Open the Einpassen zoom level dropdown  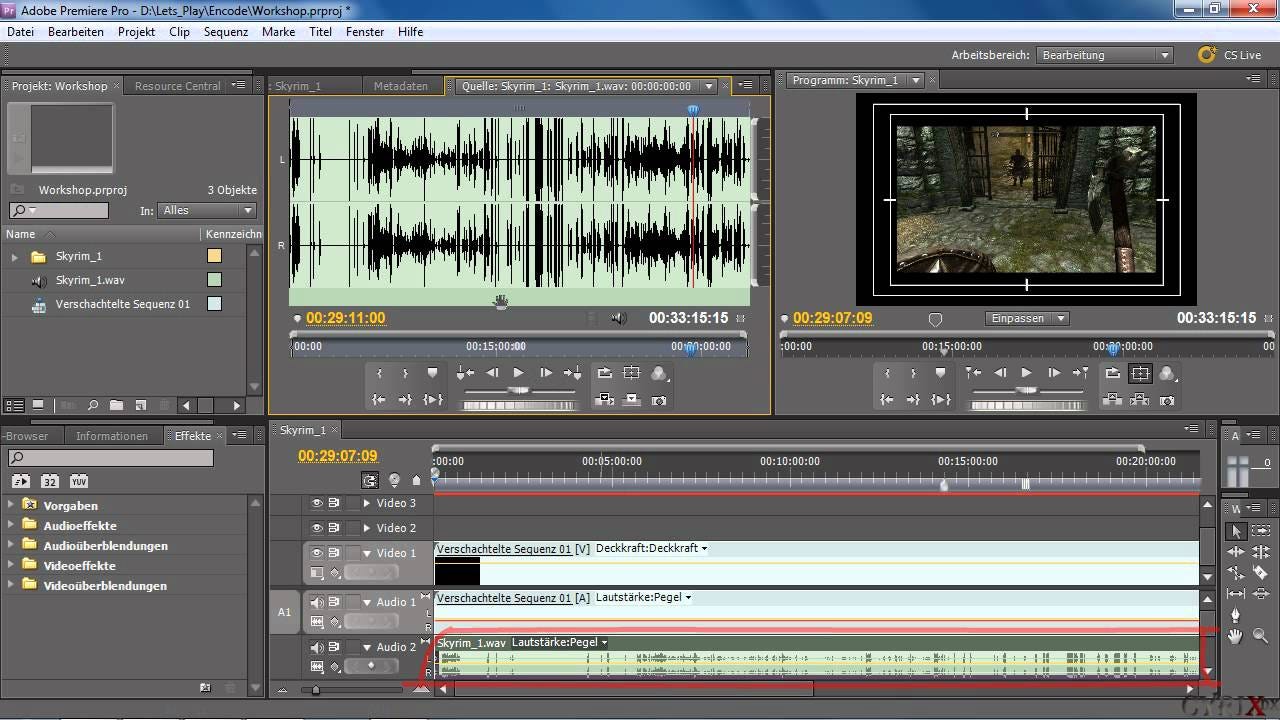1027,318
